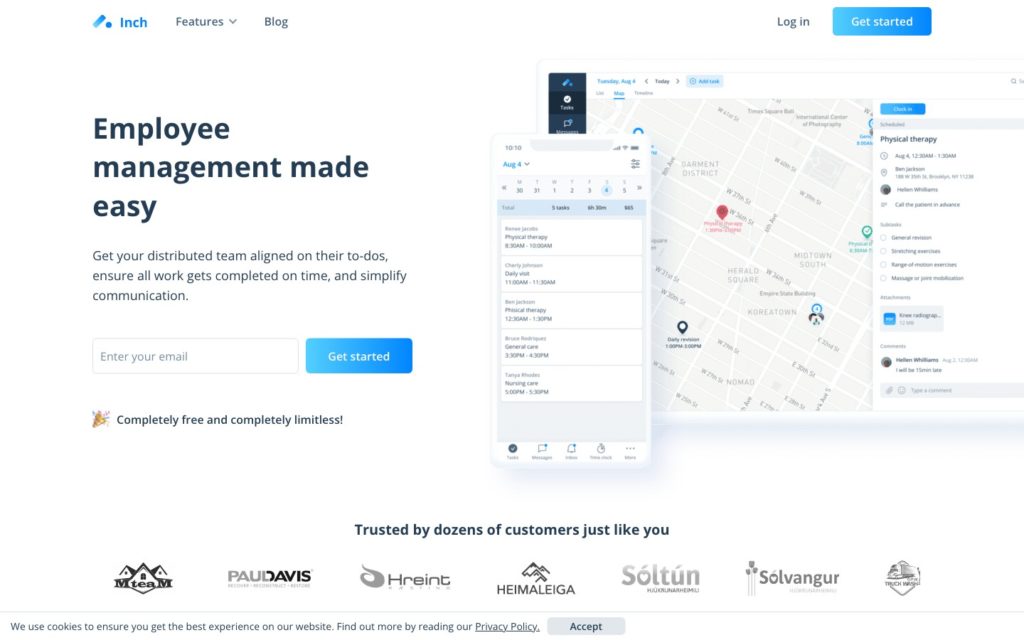This screenshot has width=1024, height=640.
Task: Click the paperclip attach icon in comments
Action: [889, 390]
